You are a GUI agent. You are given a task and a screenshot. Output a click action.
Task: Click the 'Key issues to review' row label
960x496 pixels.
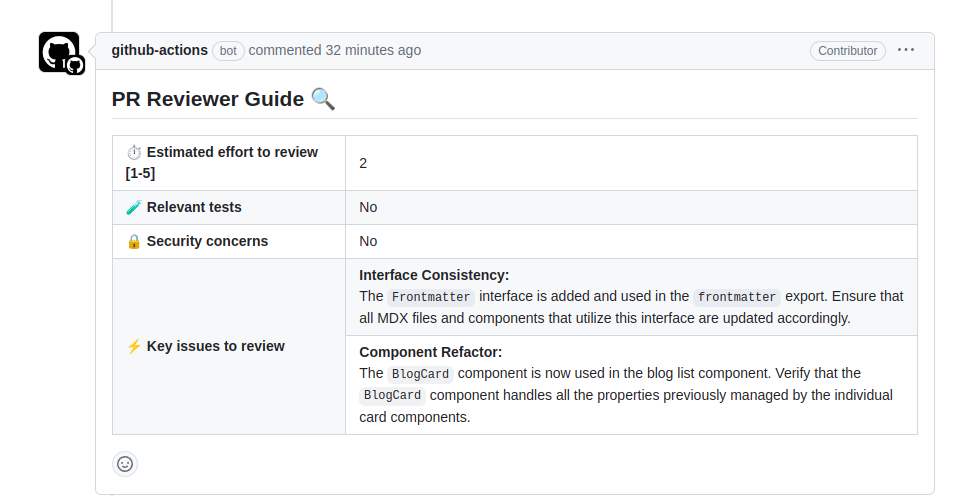tap(215, 346)
